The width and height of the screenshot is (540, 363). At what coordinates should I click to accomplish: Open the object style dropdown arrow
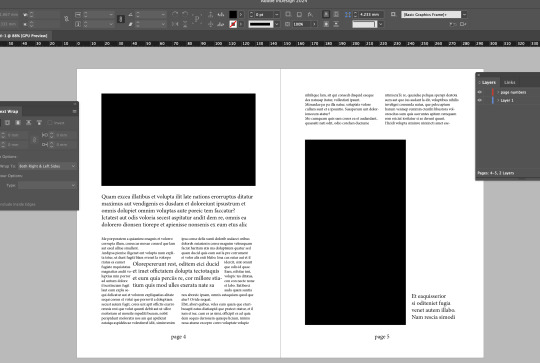pos(465,14)
